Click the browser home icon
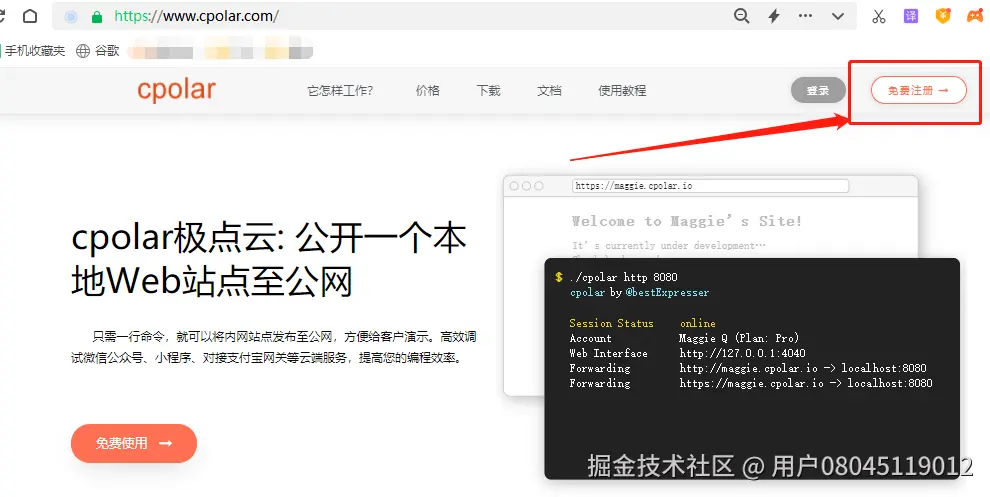The height and width of the screenshot is (497, 990). click(30, 16)
